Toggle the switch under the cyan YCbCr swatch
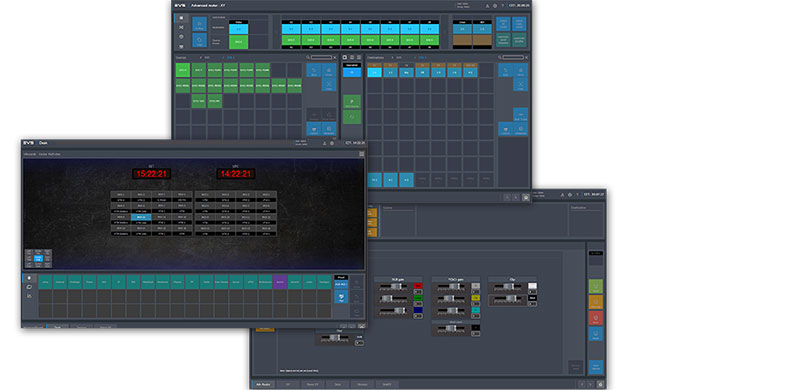The image size is (800, 390). (x=476, y=316)
